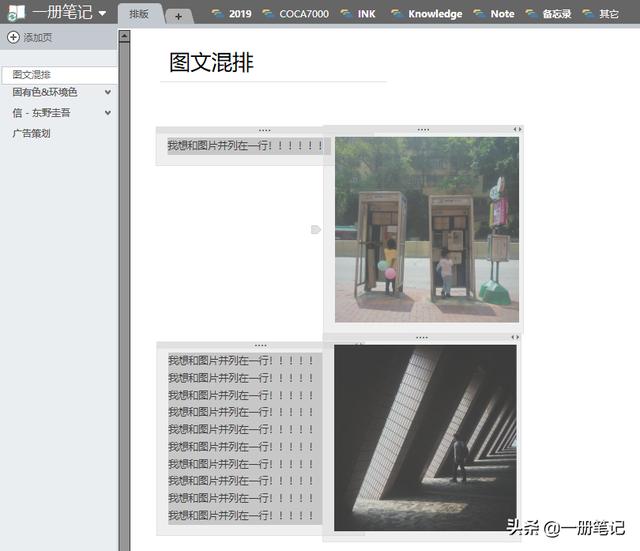Click top text container drag handle

point(264,130)
